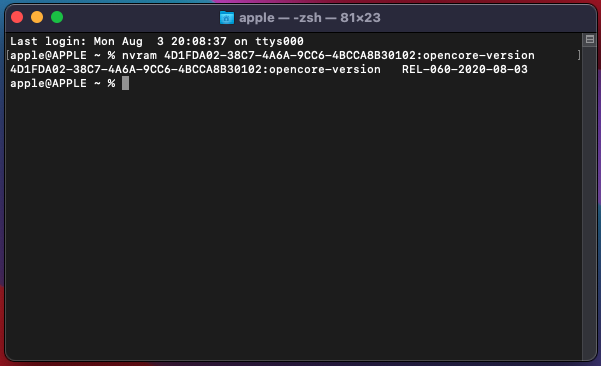601x366 pixels.
Task: Click the window title 'apple — -zsh — 81×23'
Action: coord(310,18)
